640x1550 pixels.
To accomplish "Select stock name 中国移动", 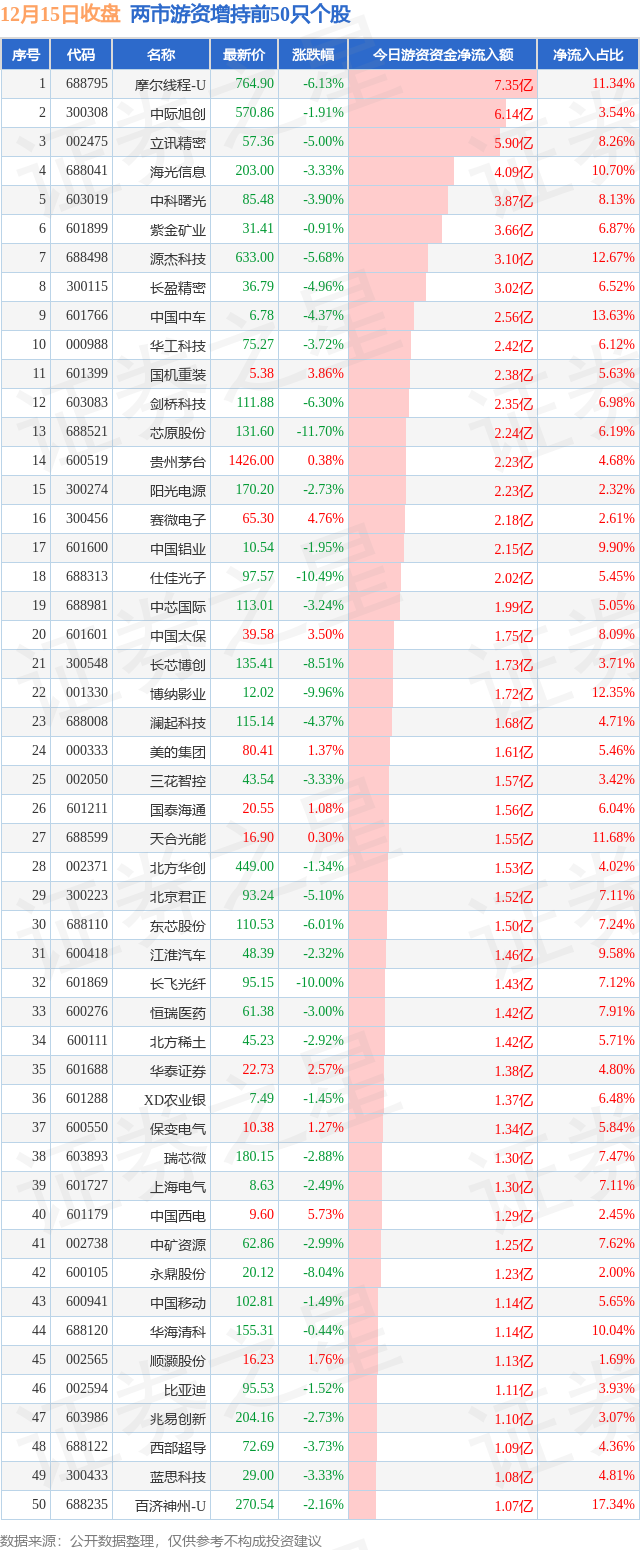I will pos(178,1302).
